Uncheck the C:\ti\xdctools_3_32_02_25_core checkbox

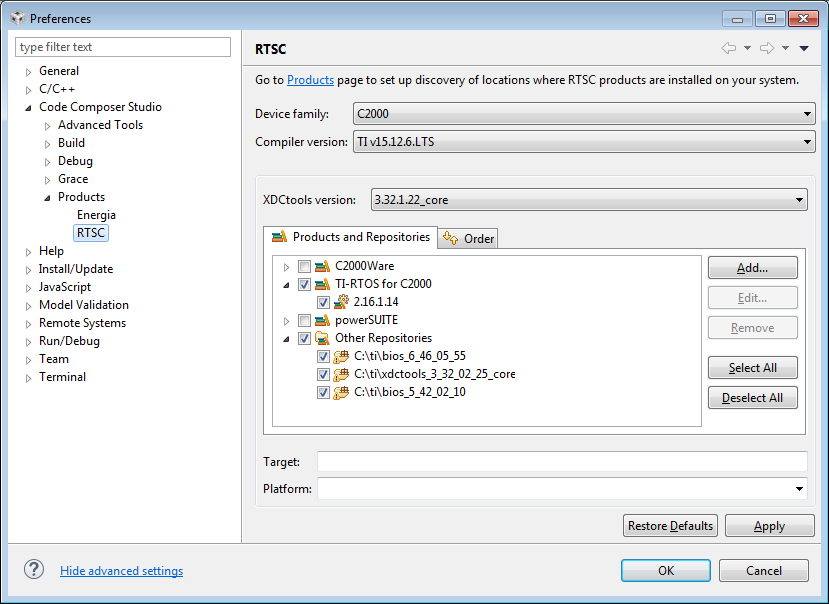click(323, 374)
